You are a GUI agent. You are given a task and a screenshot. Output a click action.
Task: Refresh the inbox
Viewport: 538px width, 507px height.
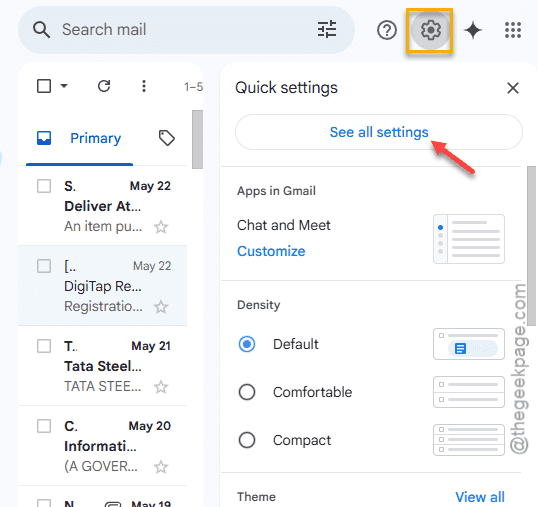click(x=104, y=86)
